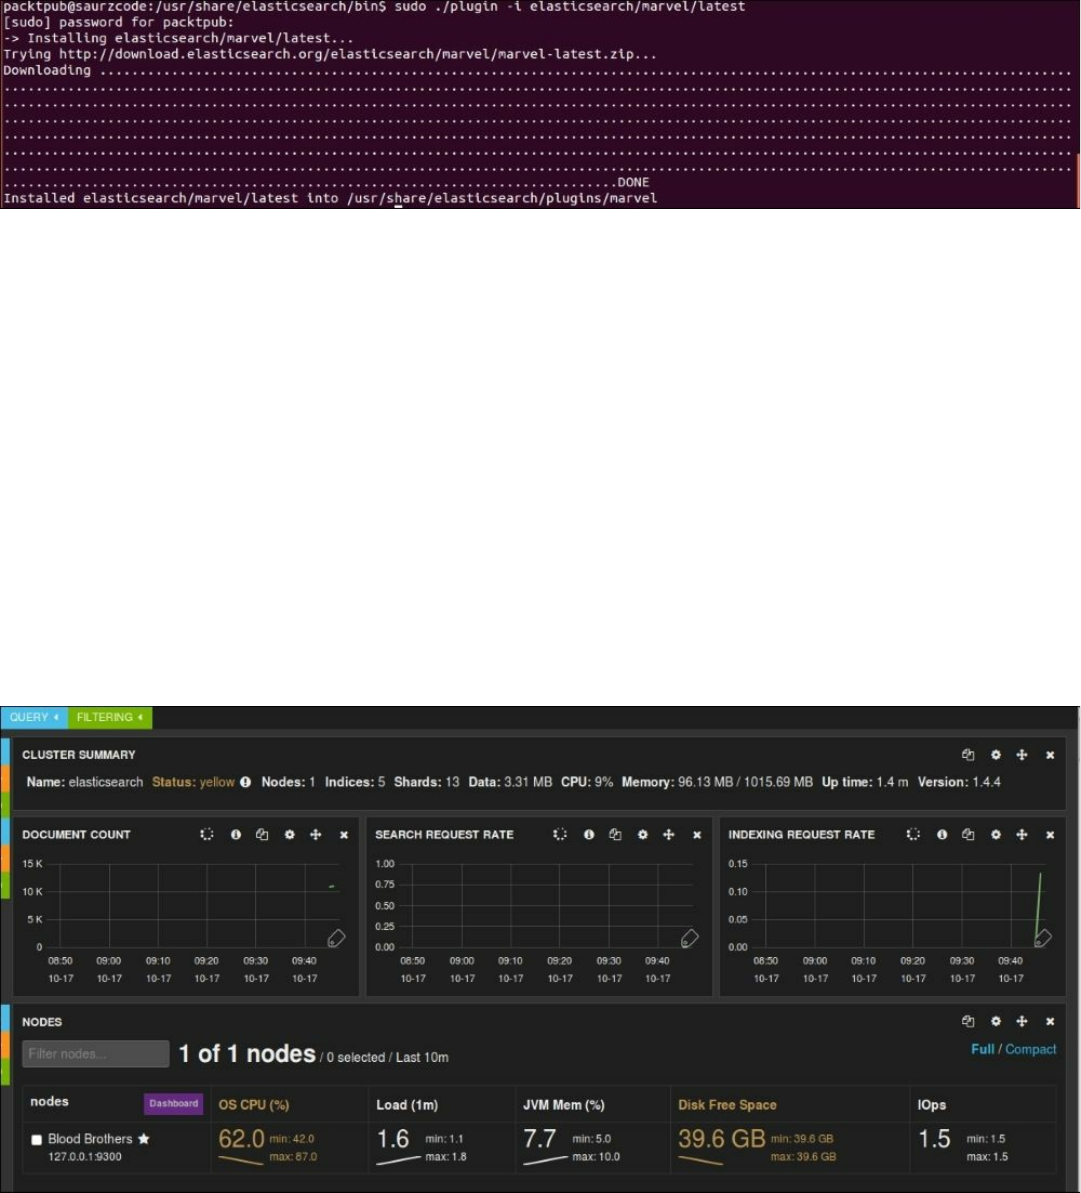Switch nodes view to Compact
Image resolution: width=1081 pixels, height=1193 pixels.
point(1031,1049)
